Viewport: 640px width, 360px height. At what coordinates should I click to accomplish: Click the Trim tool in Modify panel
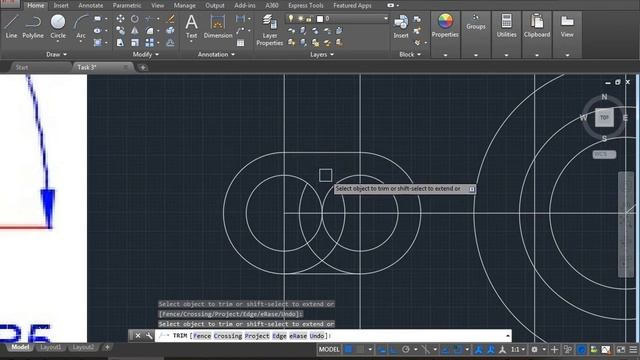(150, 19)
